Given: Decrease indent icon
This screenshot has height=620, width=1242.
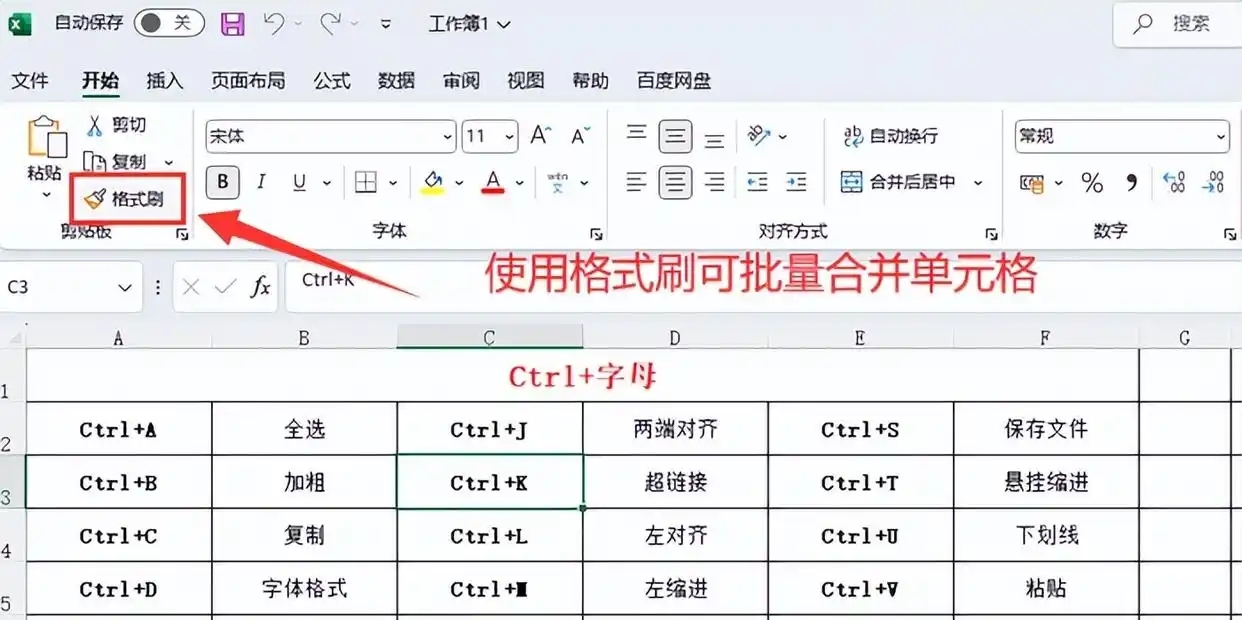Looking at the screenshot, I should 758,182.
